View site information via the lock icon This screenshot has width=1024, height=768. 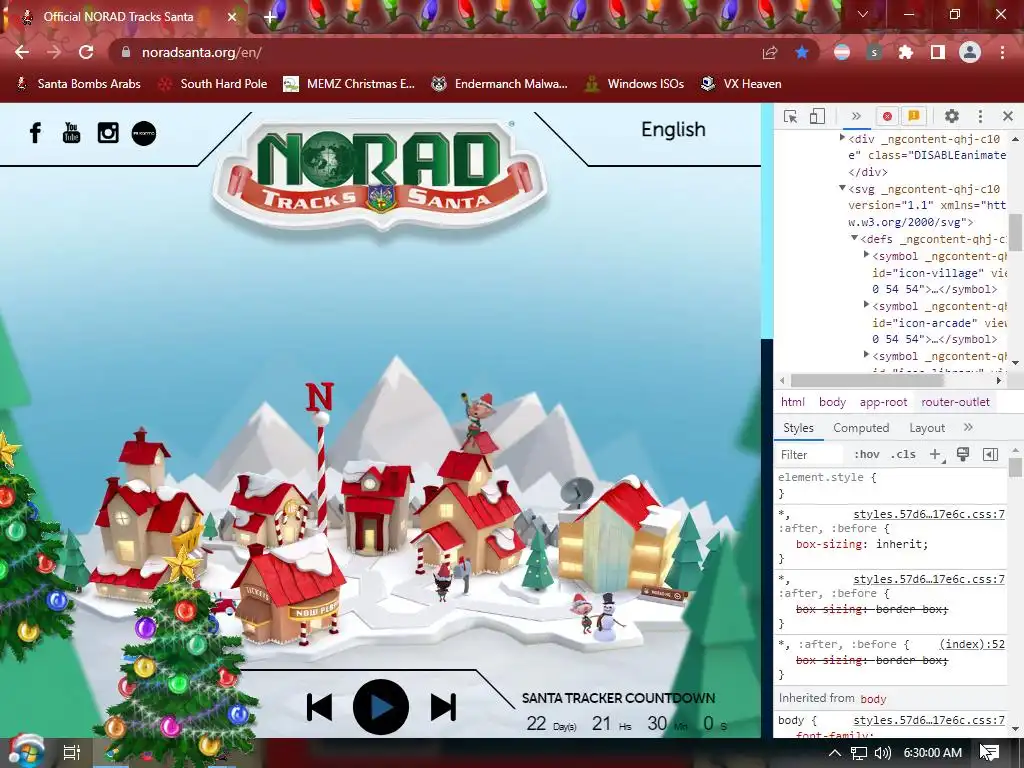pos(126,52)
